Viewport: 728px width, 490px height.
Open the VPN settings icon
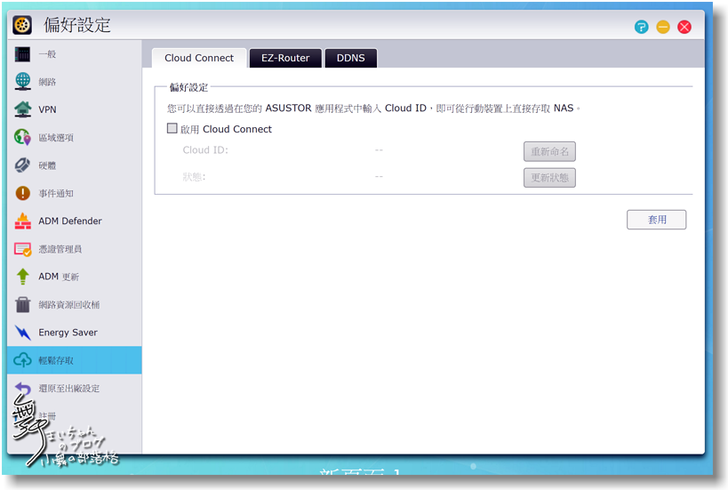[x=22, y=109]
